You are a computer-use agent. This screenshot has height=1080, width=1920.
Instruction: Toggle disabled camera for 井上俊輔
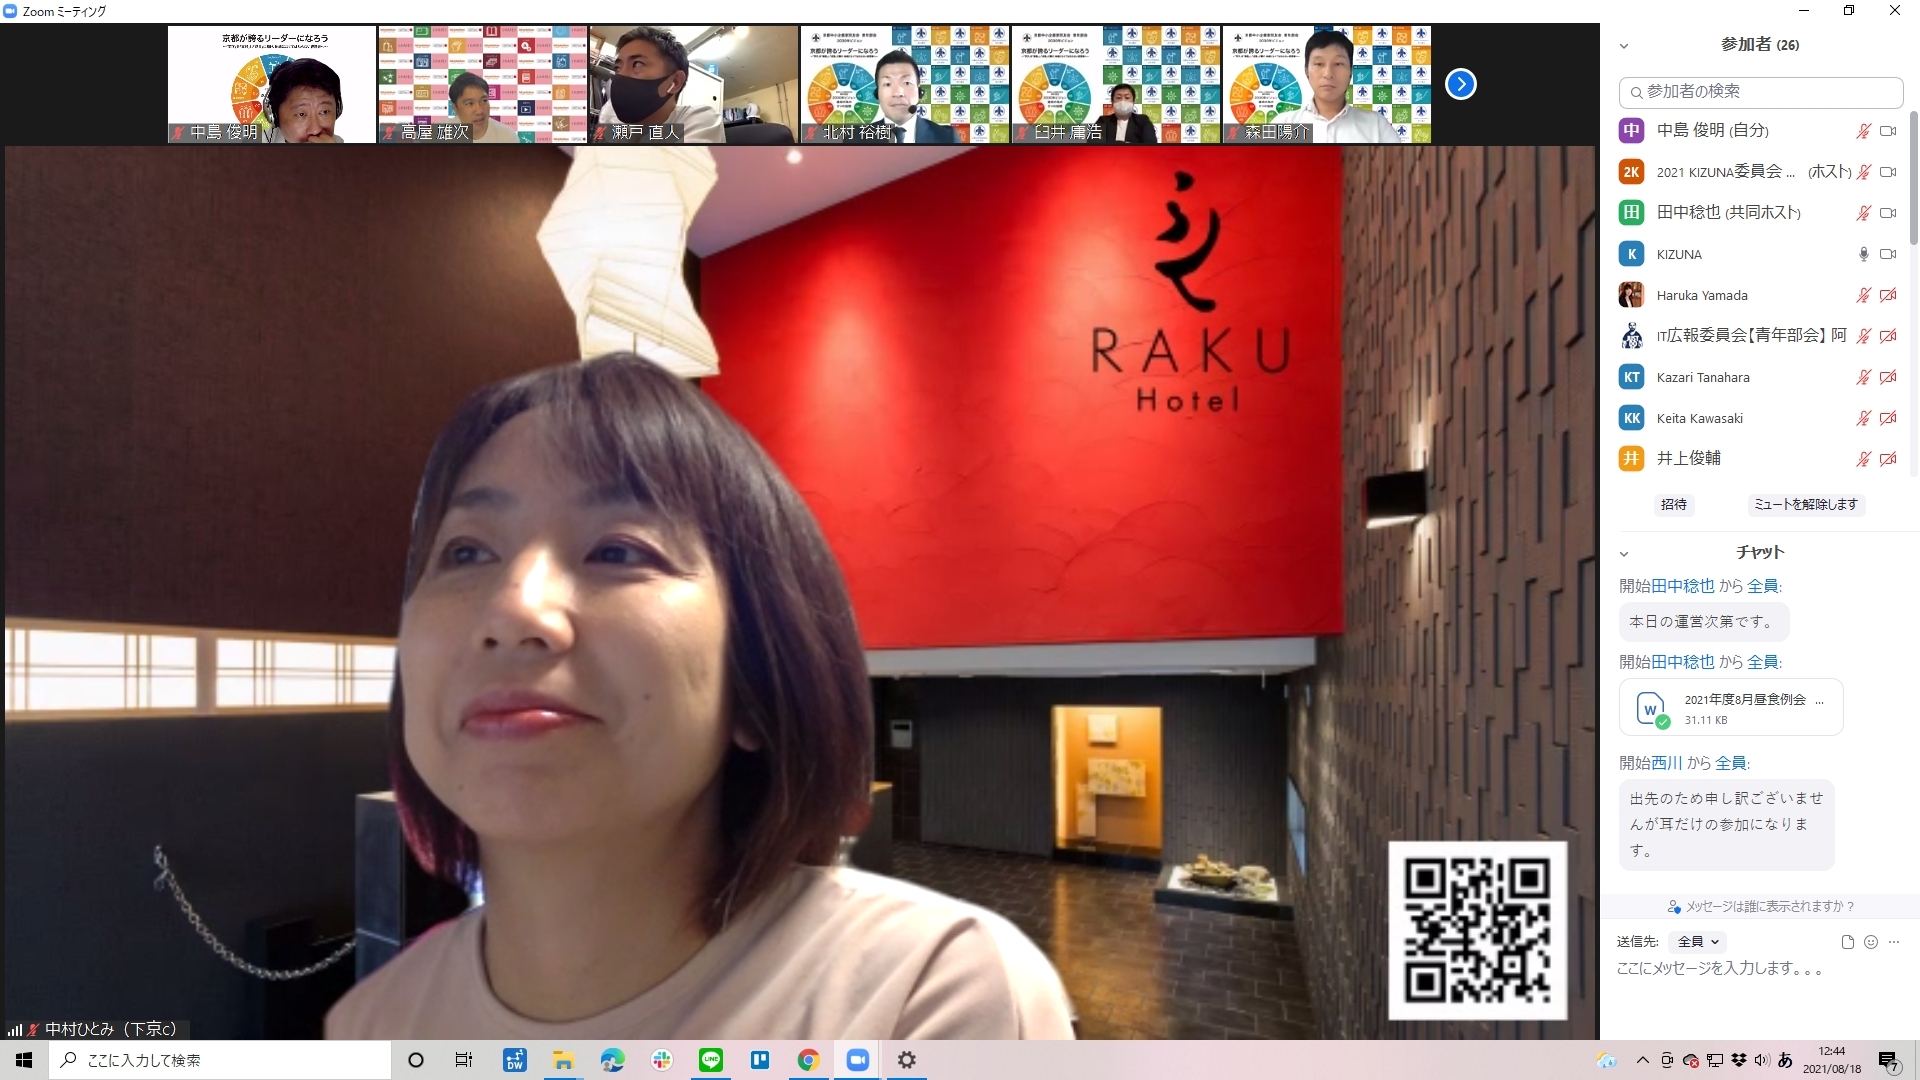[1888, 459]
